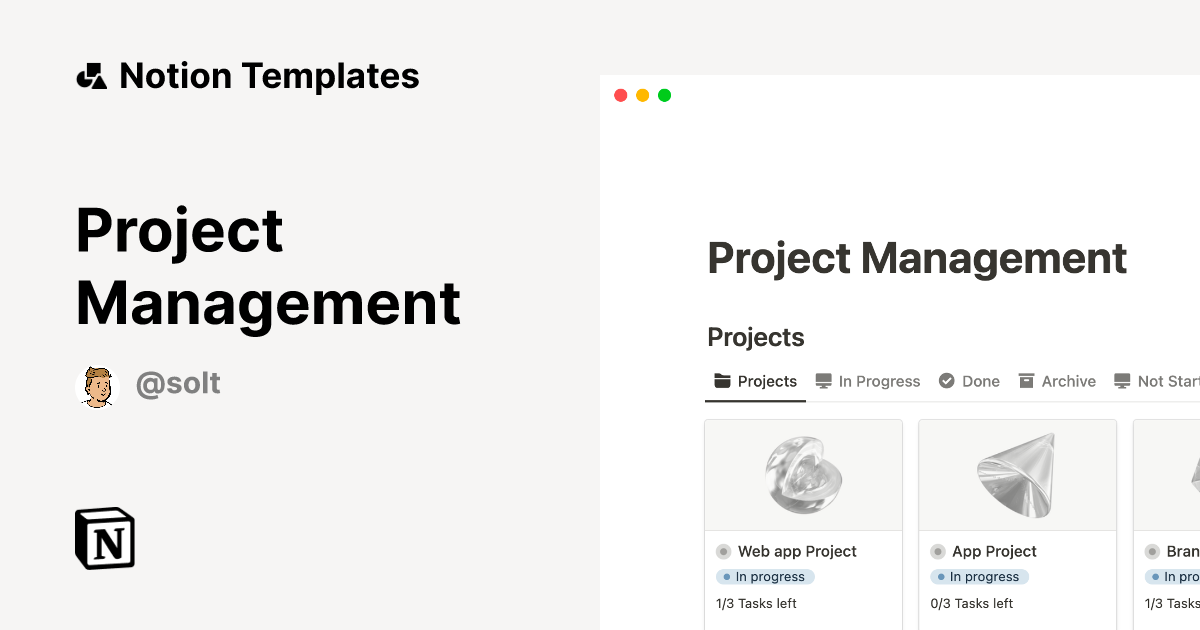Click the monitor icon beside In Progress
This screenshot has width=1200, height=630.
(x=823, y=381)
